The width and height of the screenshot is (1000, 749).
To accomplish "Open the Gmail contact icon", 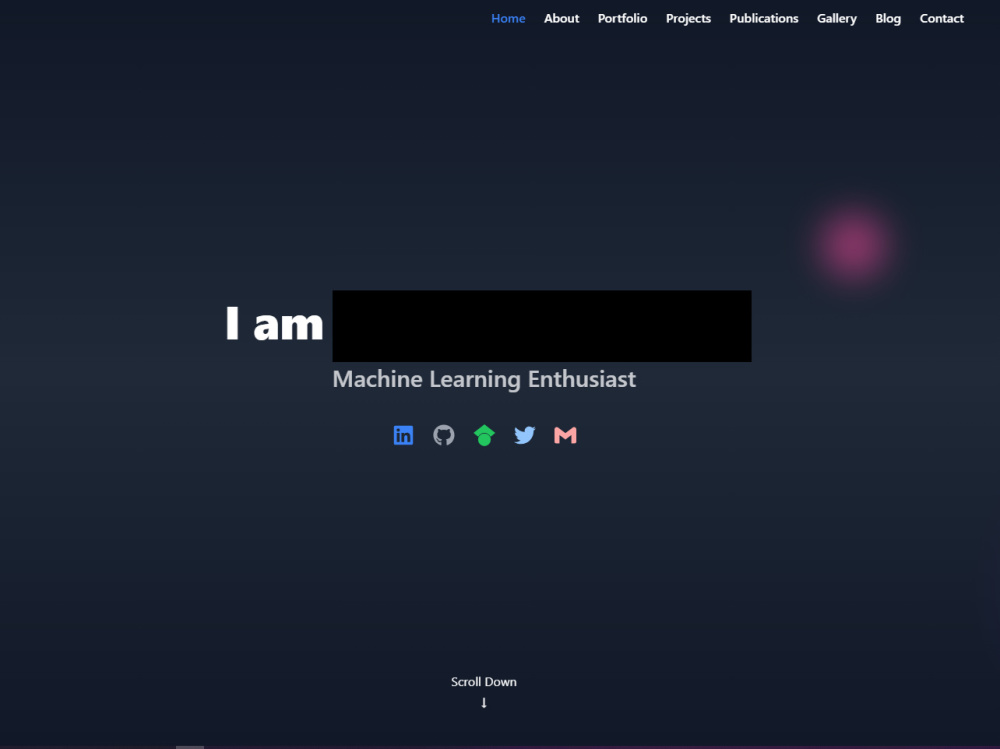I will (565, 435).
